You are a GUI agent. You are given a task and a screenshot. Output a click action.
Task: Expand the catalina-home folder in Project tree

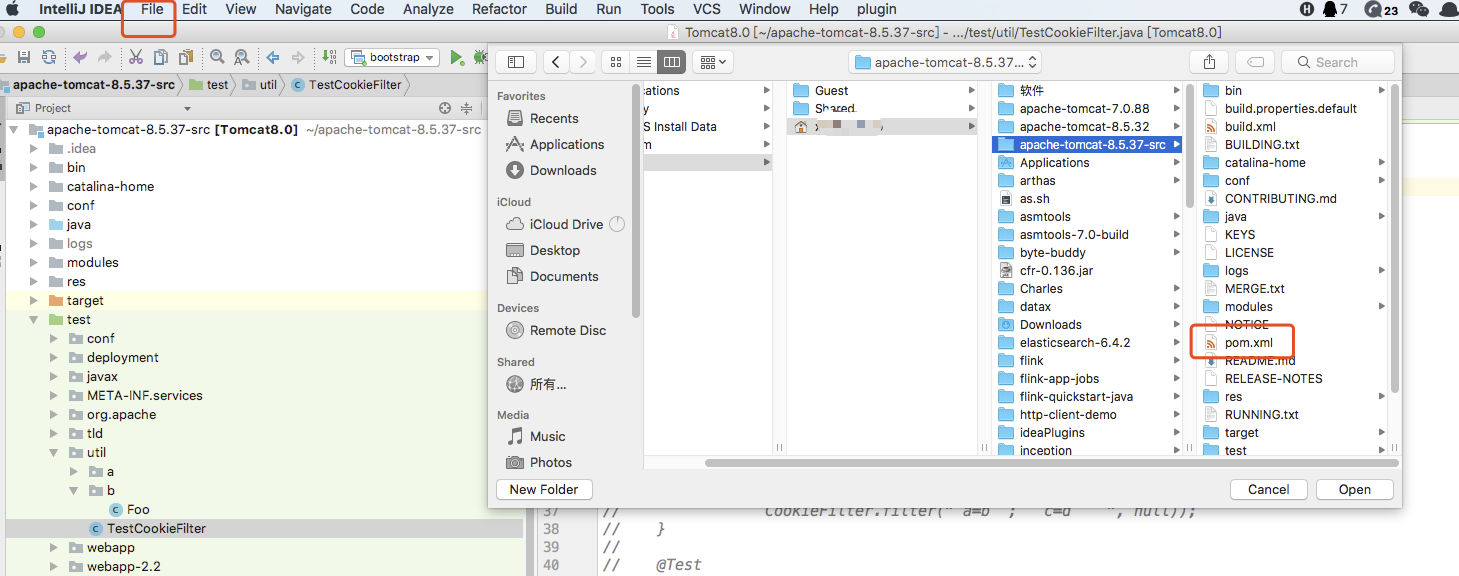click(36, 186)
